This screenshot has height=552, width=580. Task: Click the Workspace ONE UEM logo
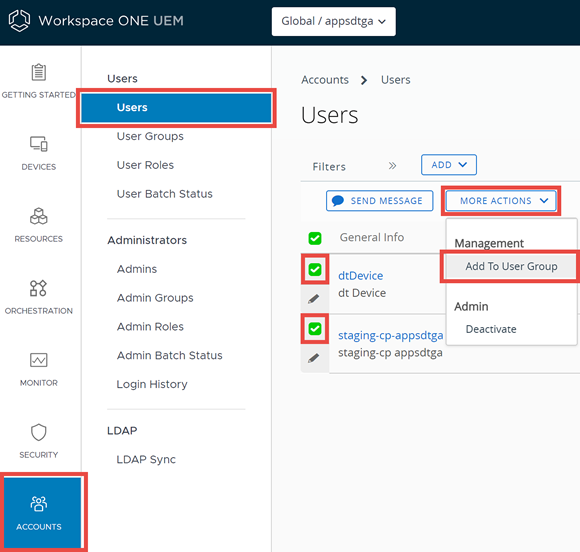(19, 21)
